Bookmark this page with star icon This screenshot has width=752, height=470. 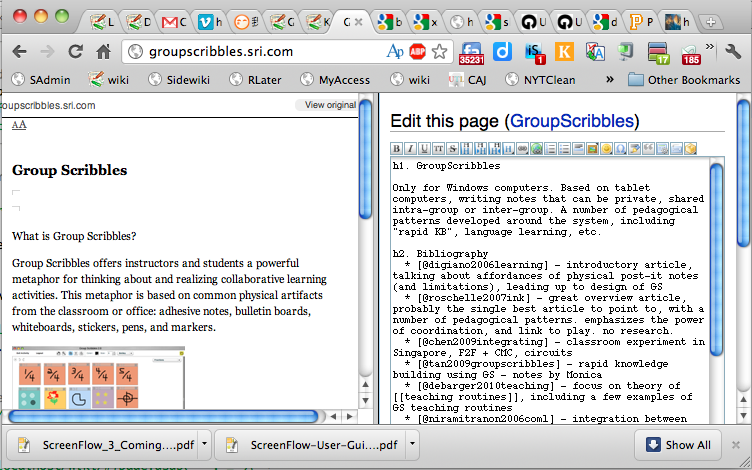(x=439, y=51)
